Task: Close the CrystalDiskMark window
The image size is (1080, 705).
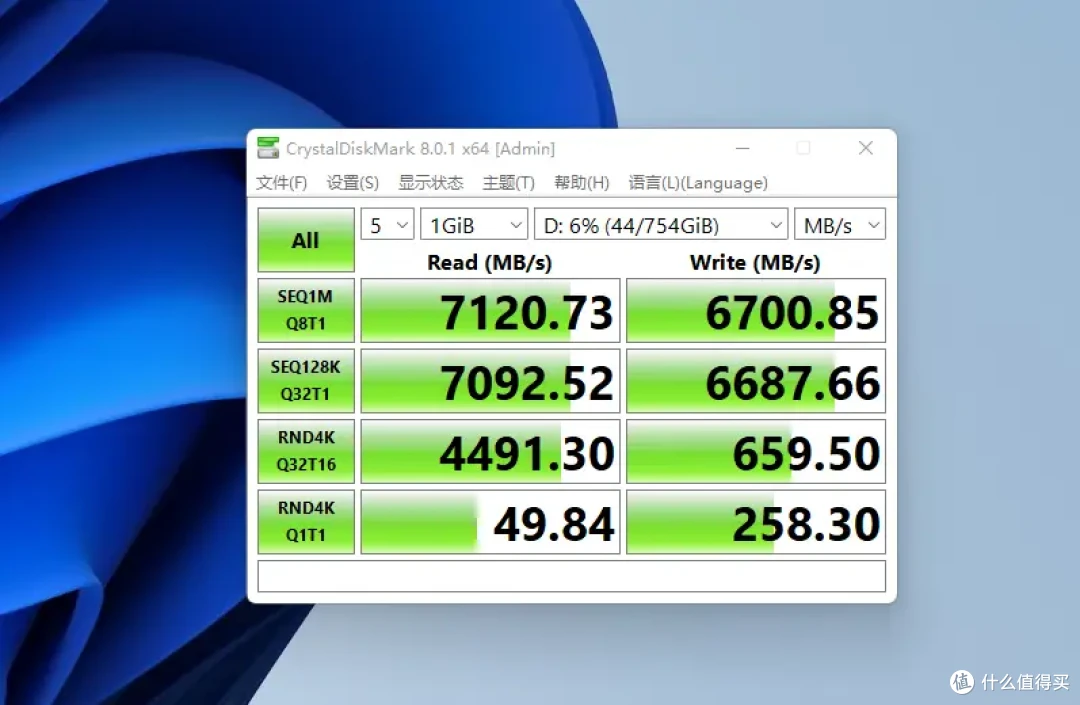Action: pos(866,148)
